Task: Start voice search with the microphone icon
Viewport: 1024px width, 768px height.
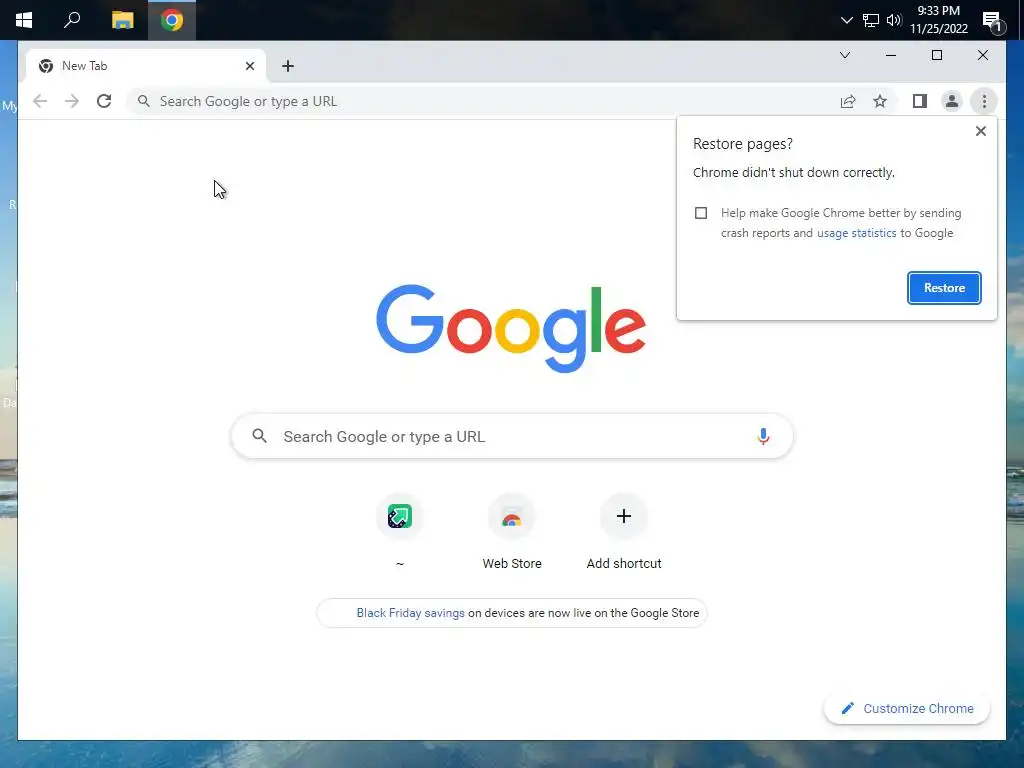Action: click(x=763, y=436)
